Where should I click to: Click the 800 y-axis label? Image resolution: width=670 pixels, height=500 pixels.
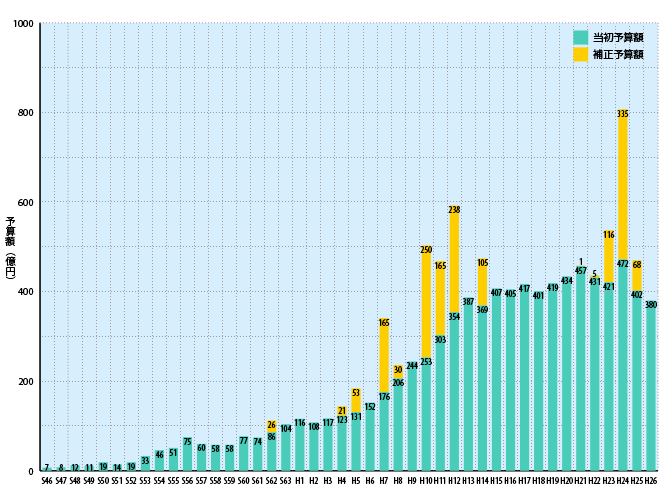(25, 113)
